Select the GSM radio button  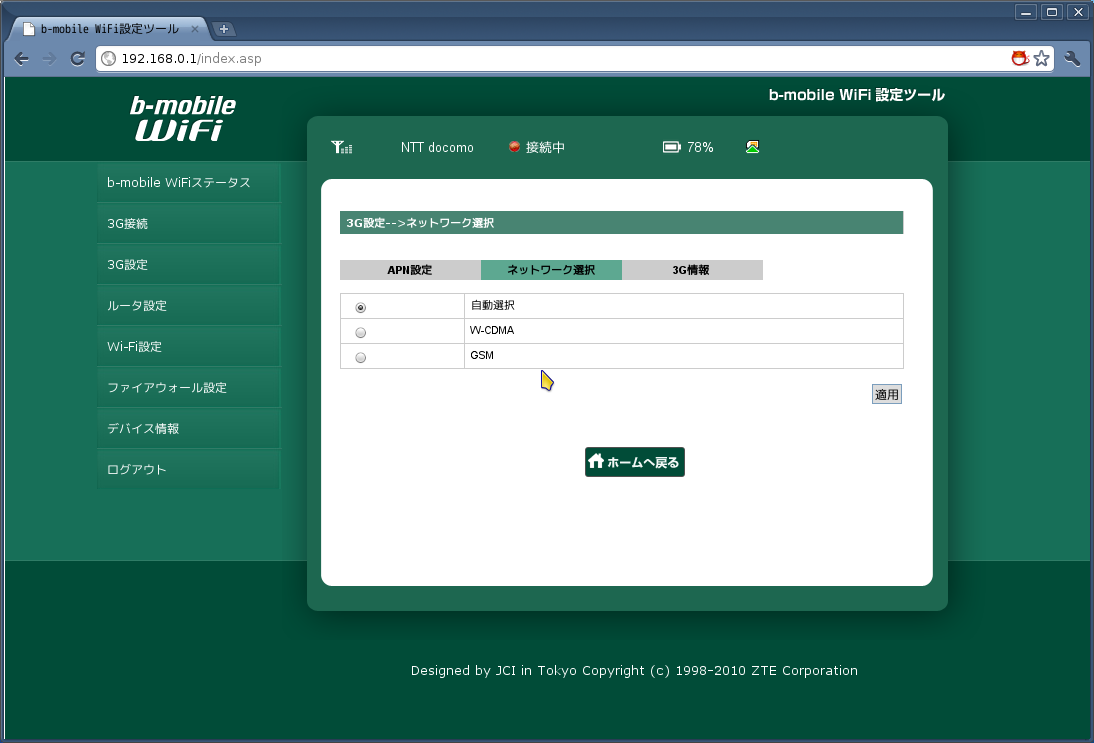(361, 358)
